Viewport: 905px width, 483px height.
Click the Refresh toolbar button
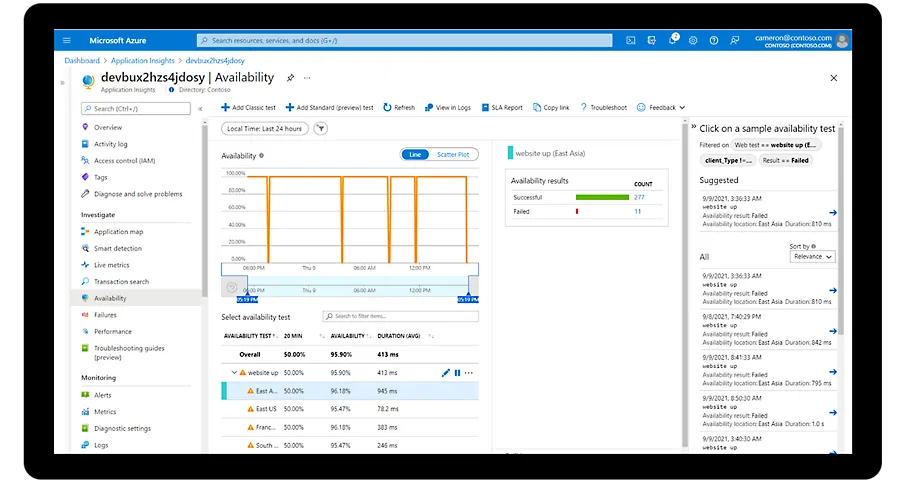pyautogui.click(x=399, y=107)
